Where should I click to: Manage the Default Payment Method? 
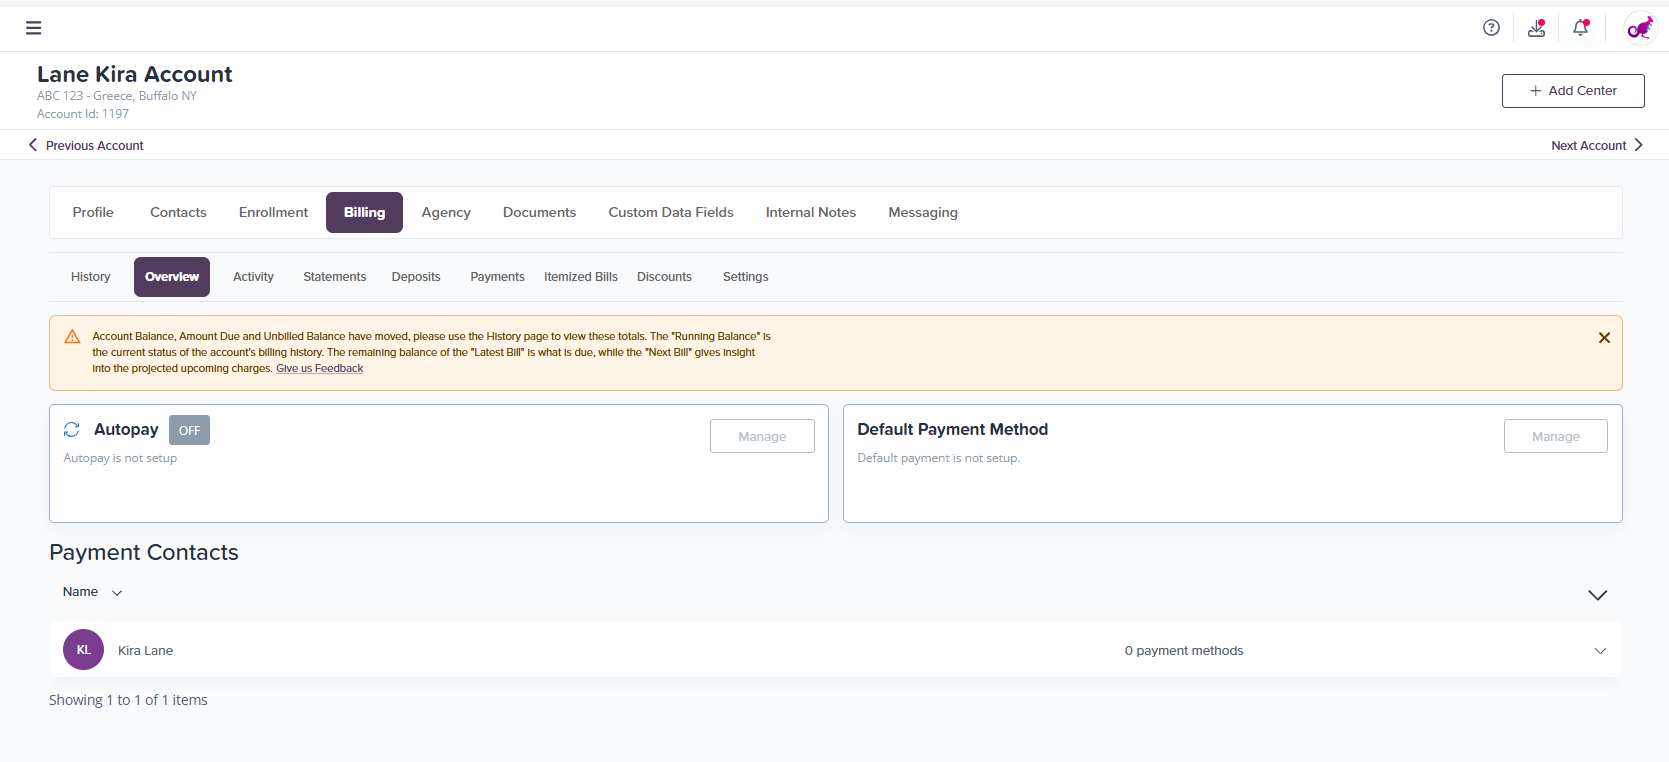[x=1555, y=436]
